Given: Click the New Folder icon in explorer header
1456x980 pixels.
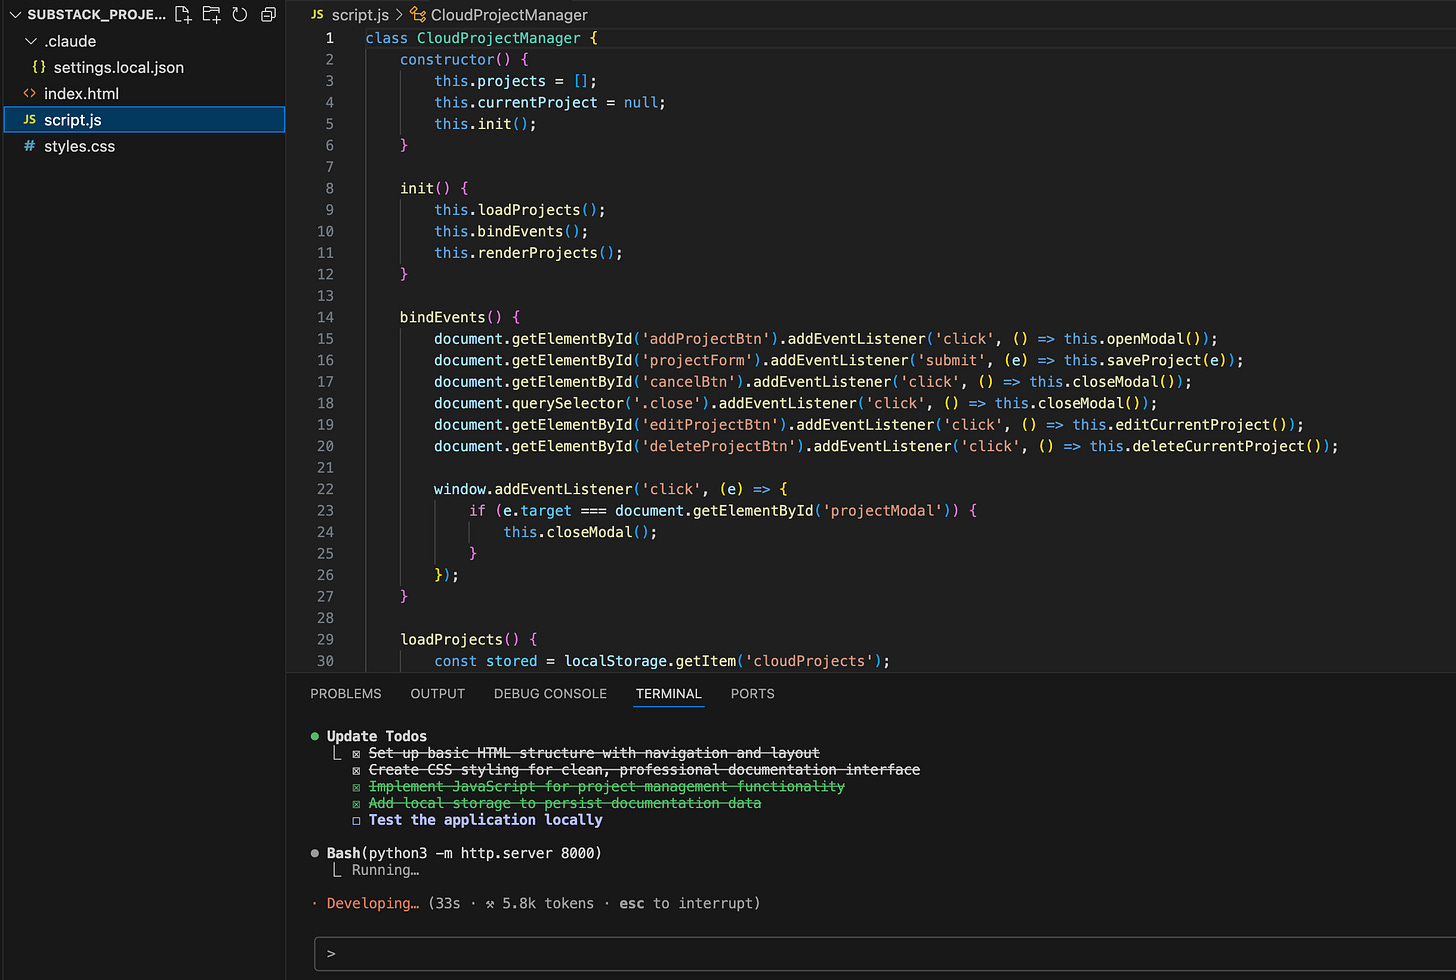Looking at the screenshot, I should tap(211, 14).
